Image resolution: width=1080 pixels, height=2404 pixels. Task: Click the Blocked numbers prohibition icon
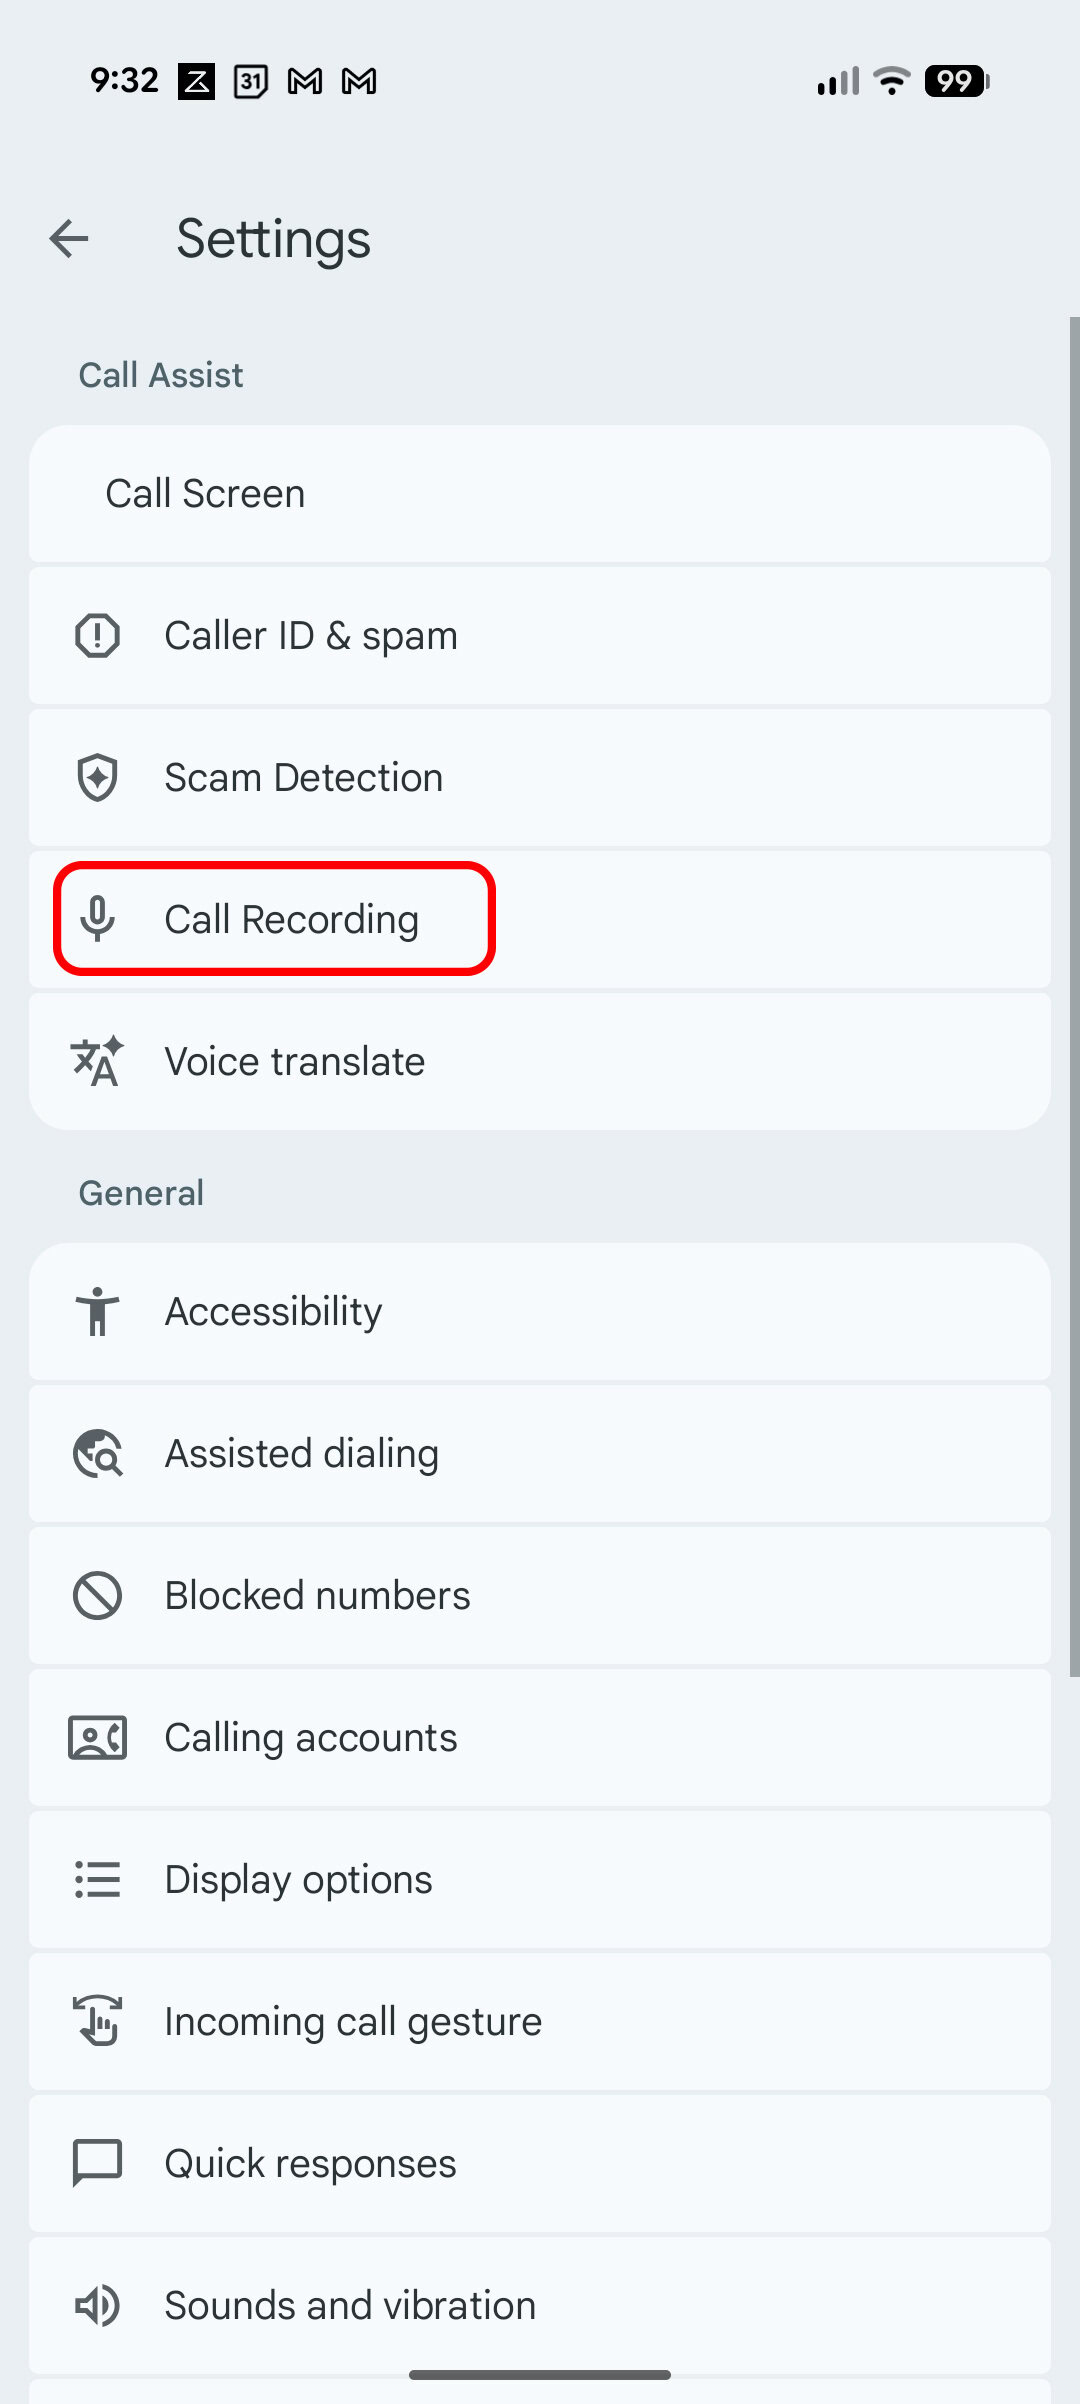point(97,1595)
